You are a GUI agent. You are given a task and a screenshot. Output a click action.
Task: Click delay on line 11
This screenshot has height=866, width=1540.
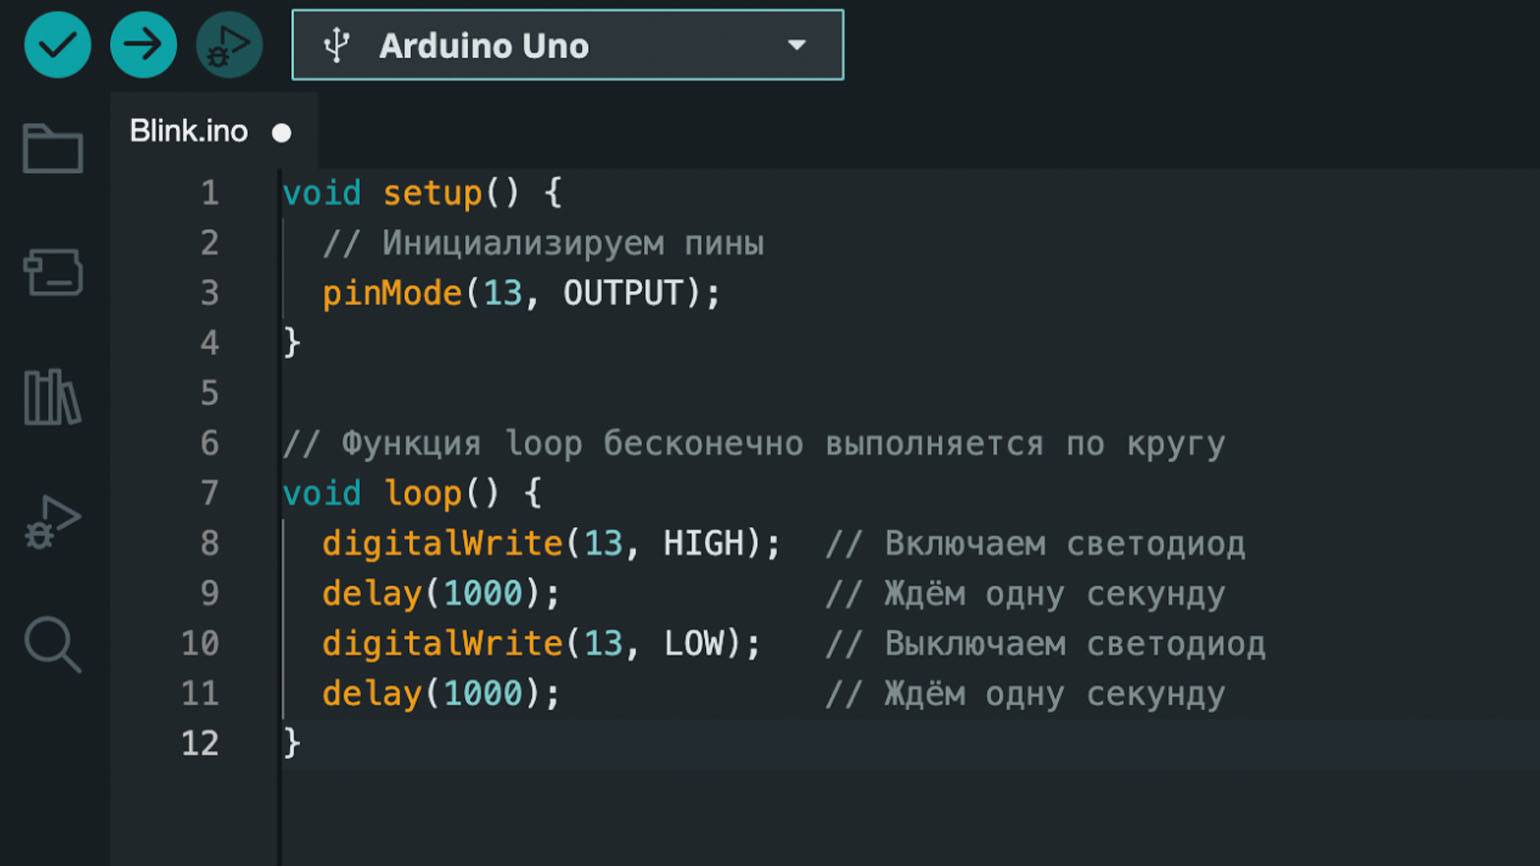(x=372, y=693)
